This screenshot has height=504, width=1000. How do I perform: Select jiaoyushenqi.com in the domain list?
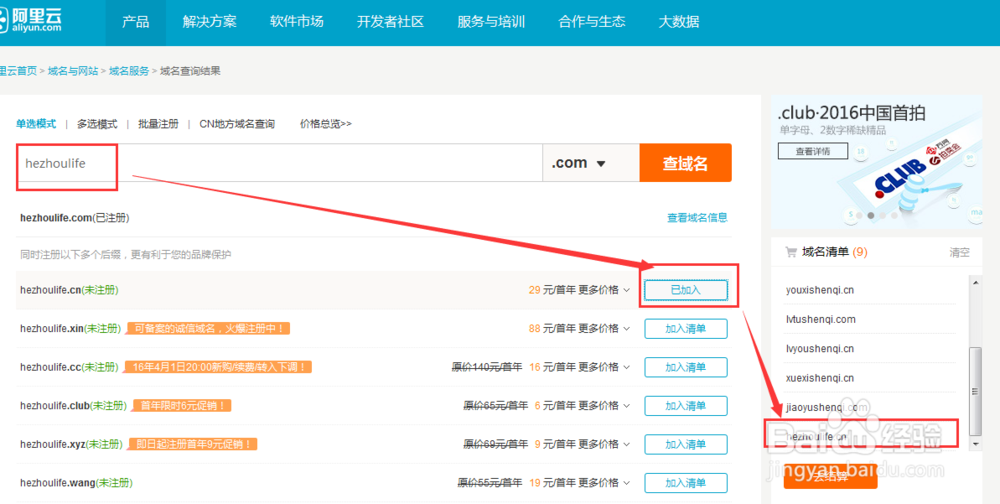[827, 407]
